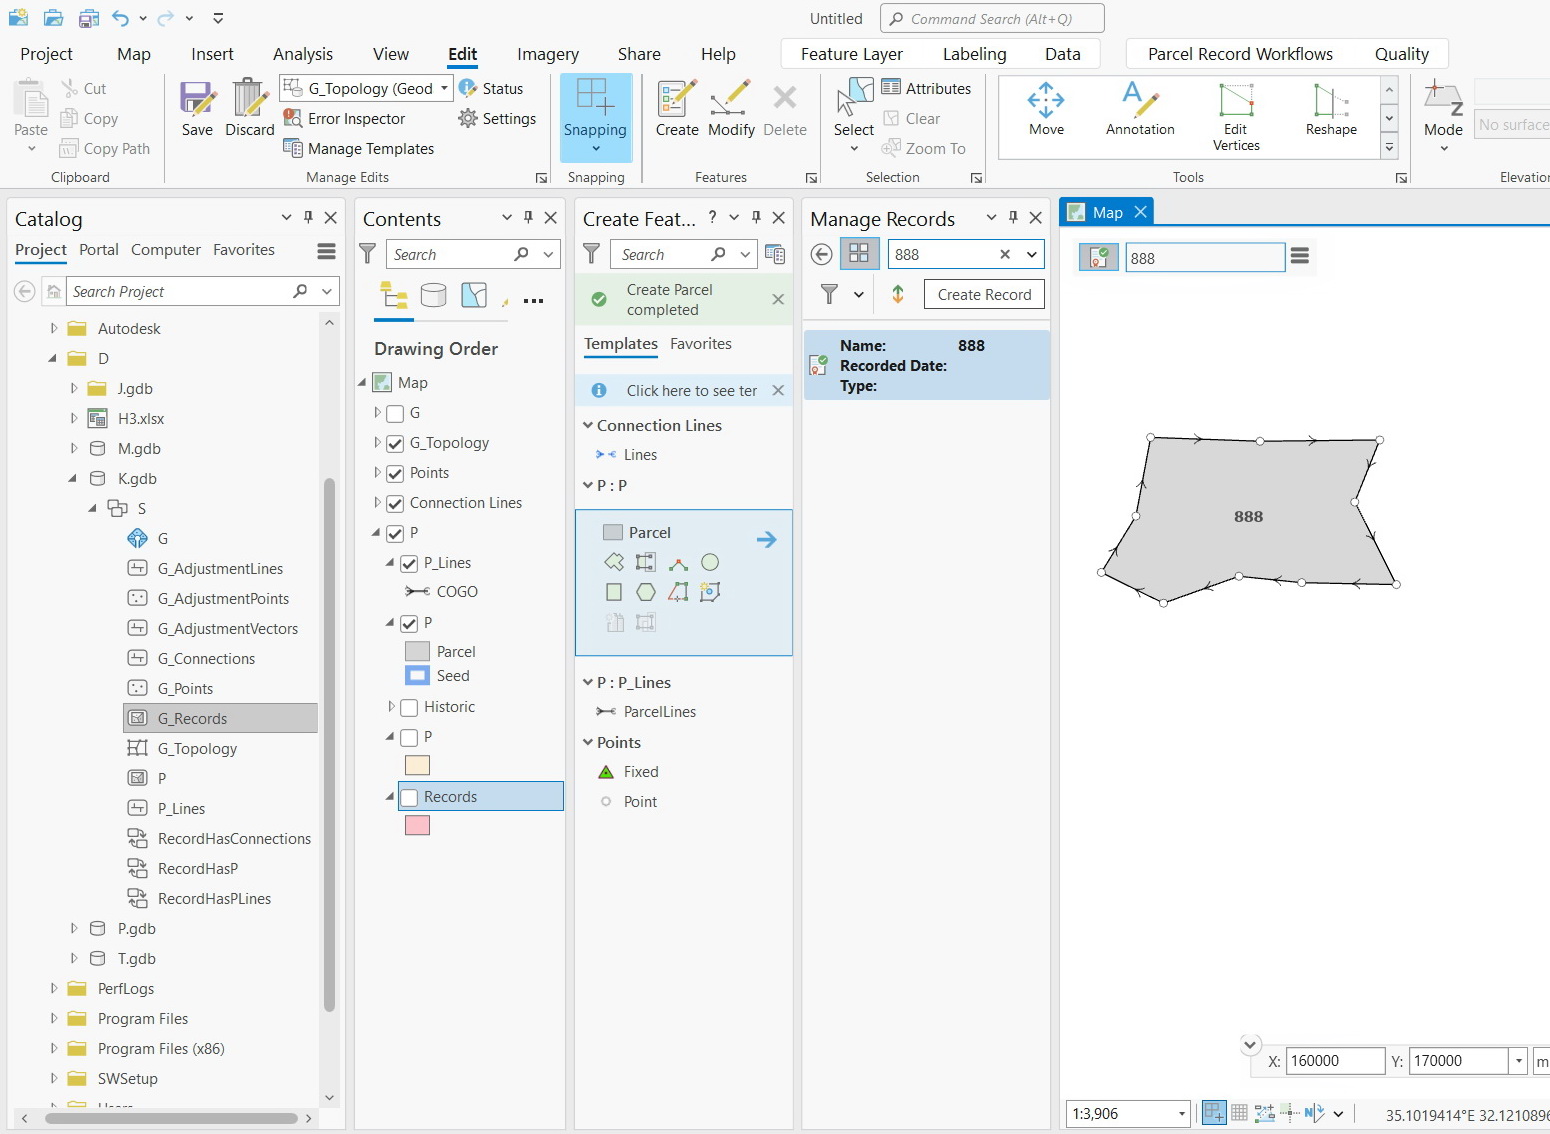This screenshot has height=1134, width=1550.
Task: Enable the Historic layer checkbox
Action: [x=409, y=707]
